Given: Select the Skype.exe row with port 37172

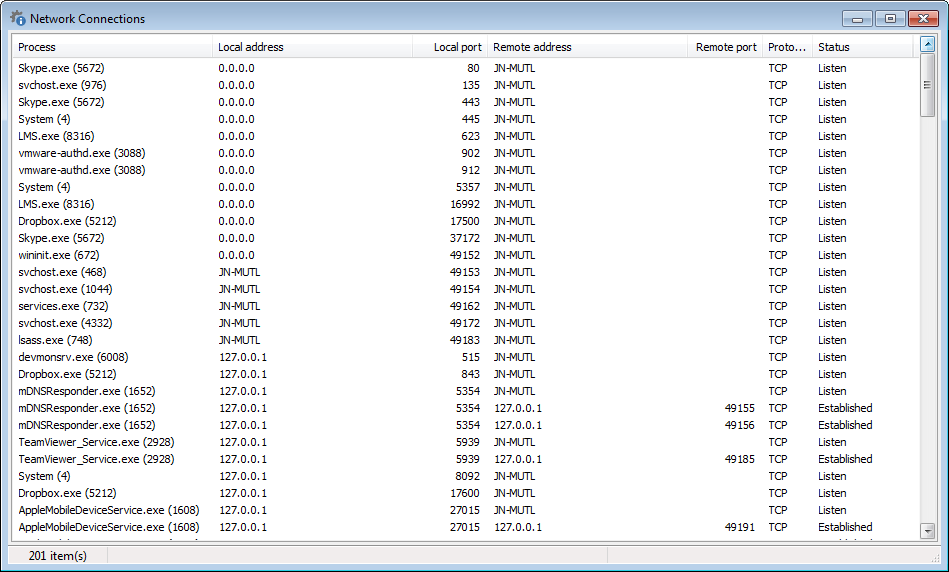Looking at the screenshot, I should pyautogui.click(x=465, y=238).
